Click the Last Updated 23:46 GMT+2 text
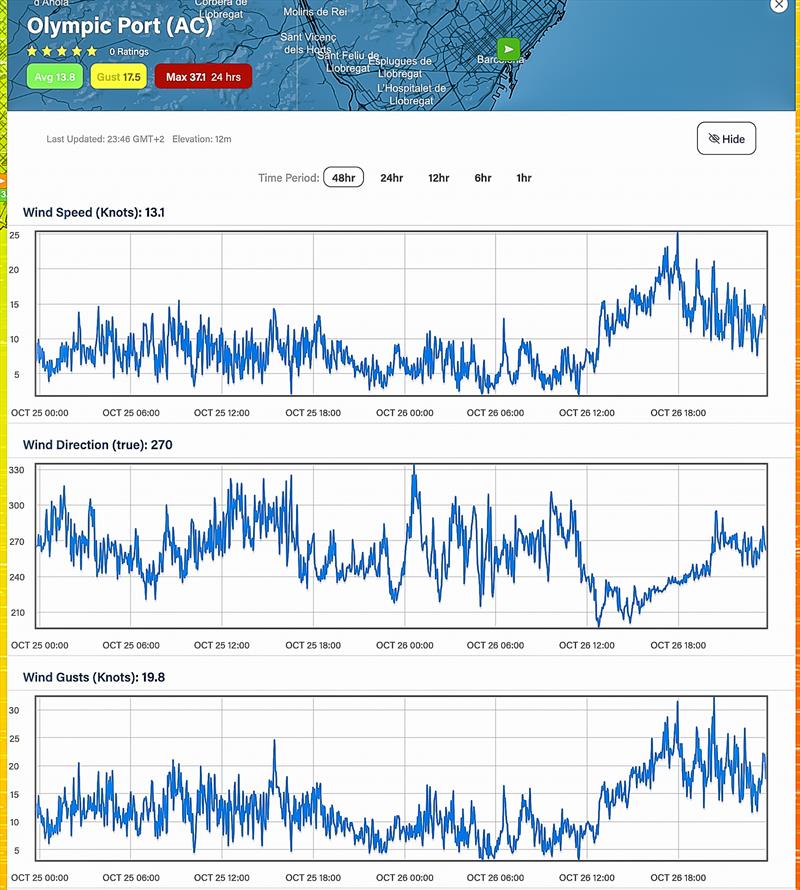This screenshot has width=800, height=890. (x=105, y=139)
